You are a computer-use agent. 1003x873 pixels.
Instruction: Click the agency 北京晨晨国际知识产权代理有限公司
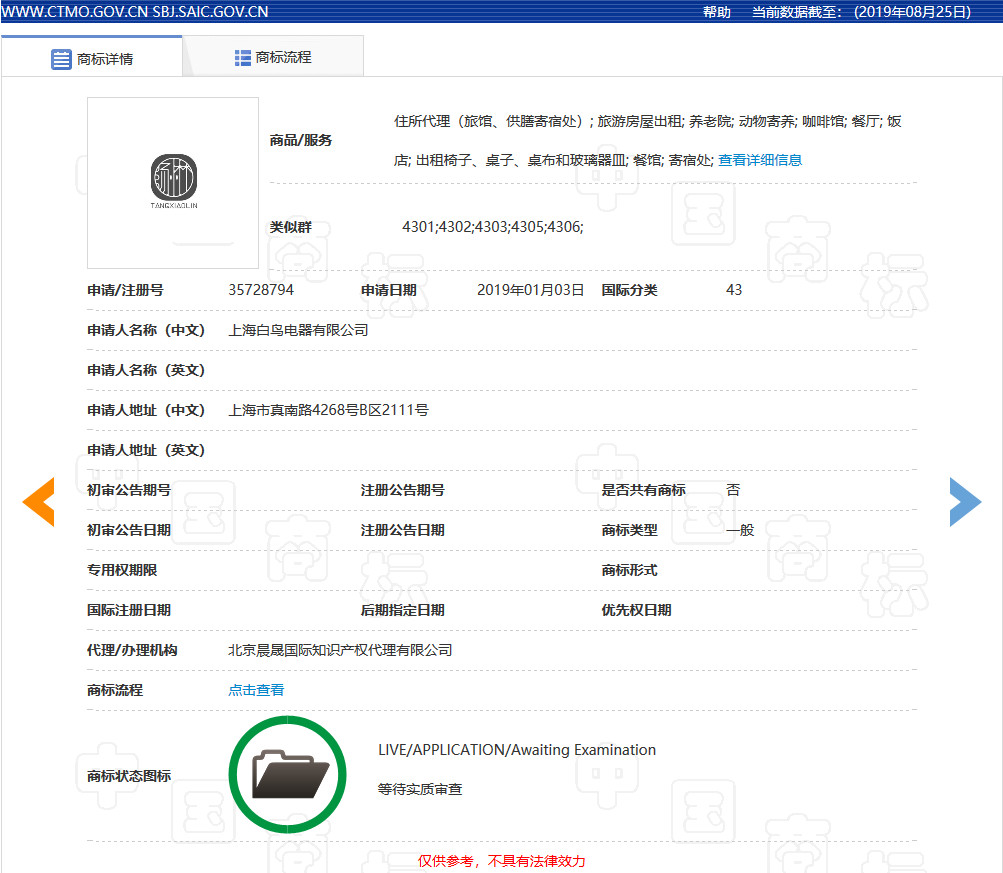(x=341, y=649)
